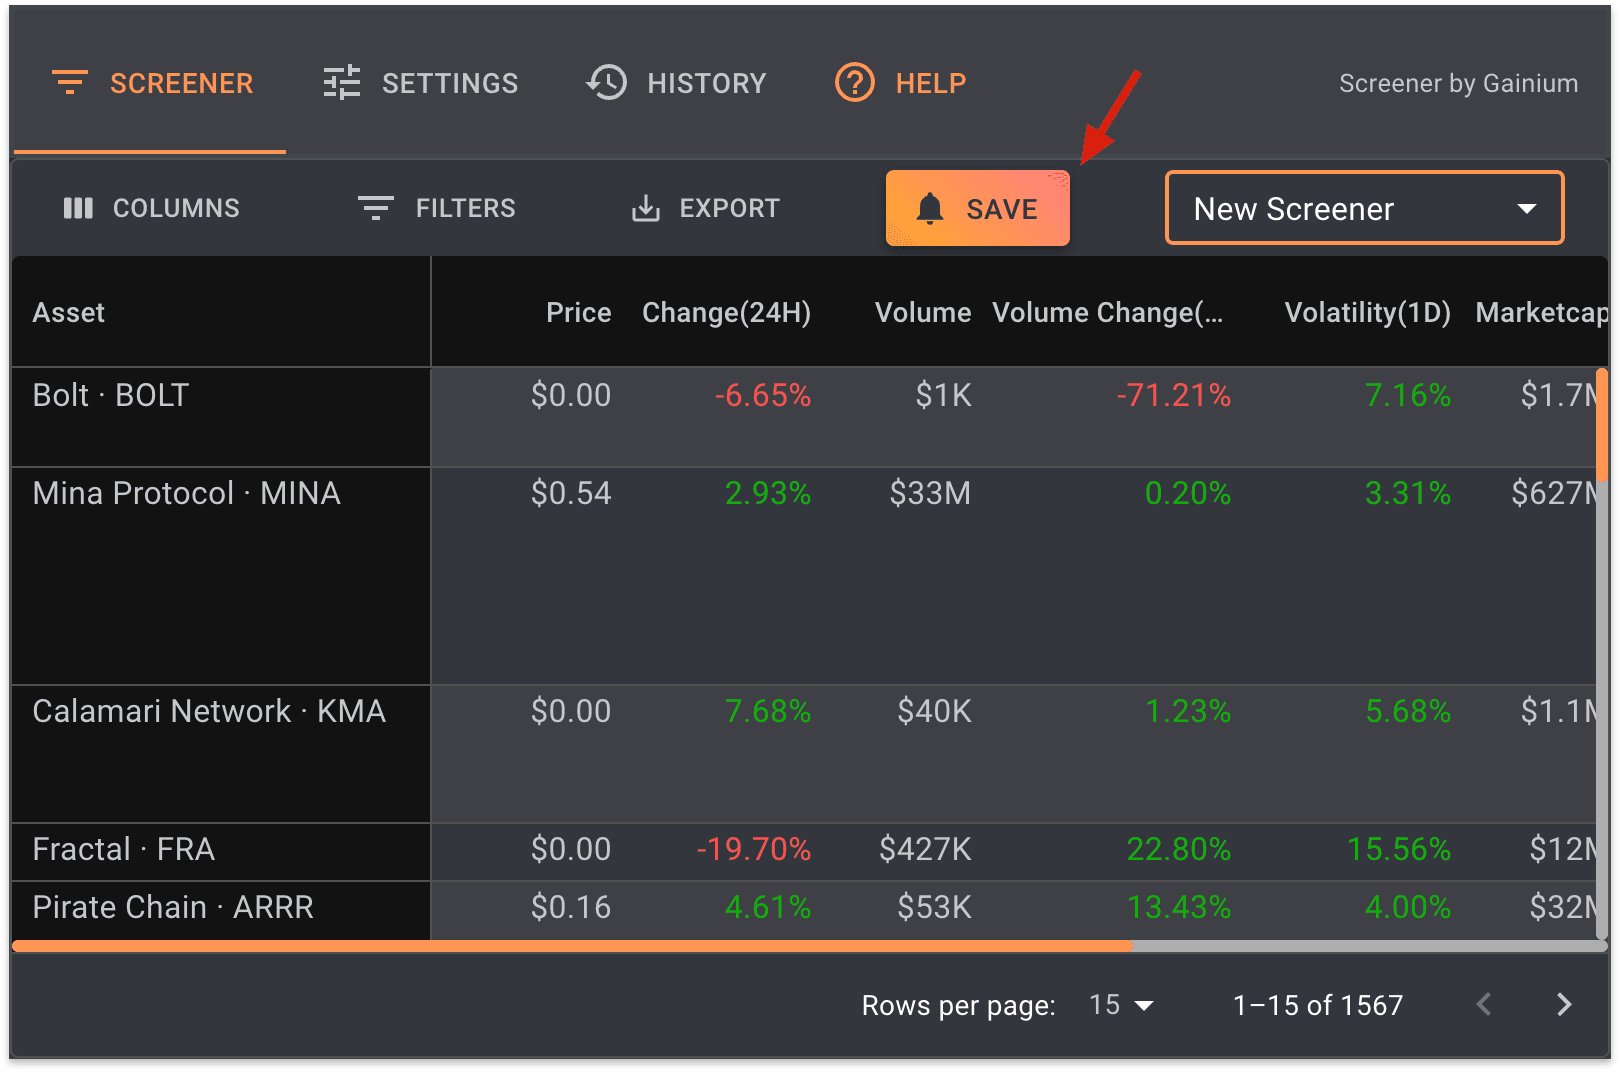The width and height of the screenshot is (1620, 1072).
Task: Sort by Change(24H) column header
Action: (726, 313)
